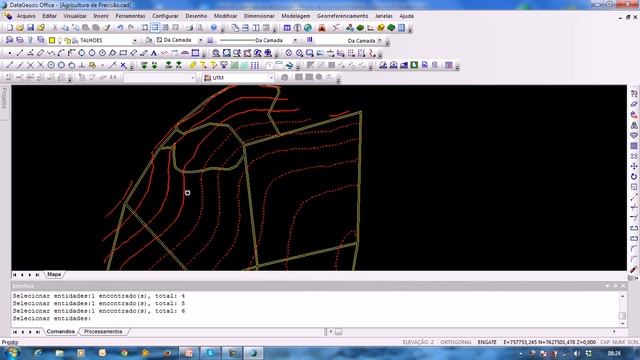The image size is (640, 360).
Task: Open the Arquivo menu
Action: (26, 16)
